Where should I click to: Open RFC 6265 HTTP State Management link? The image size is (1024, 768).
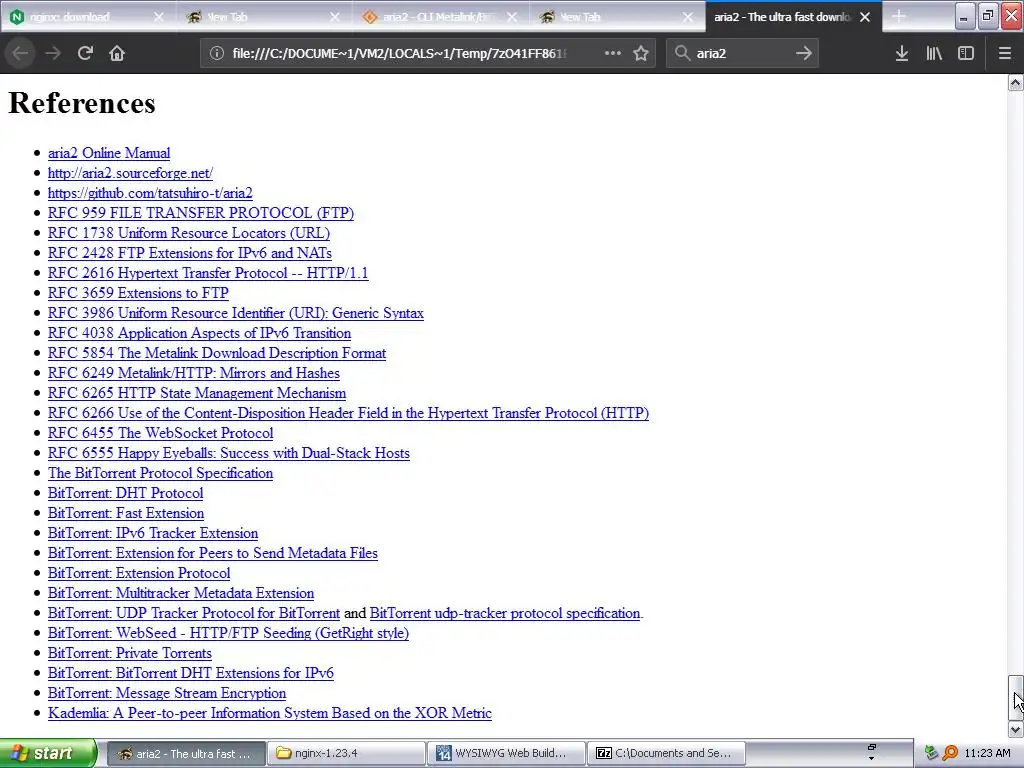click(x=197, y=393)
